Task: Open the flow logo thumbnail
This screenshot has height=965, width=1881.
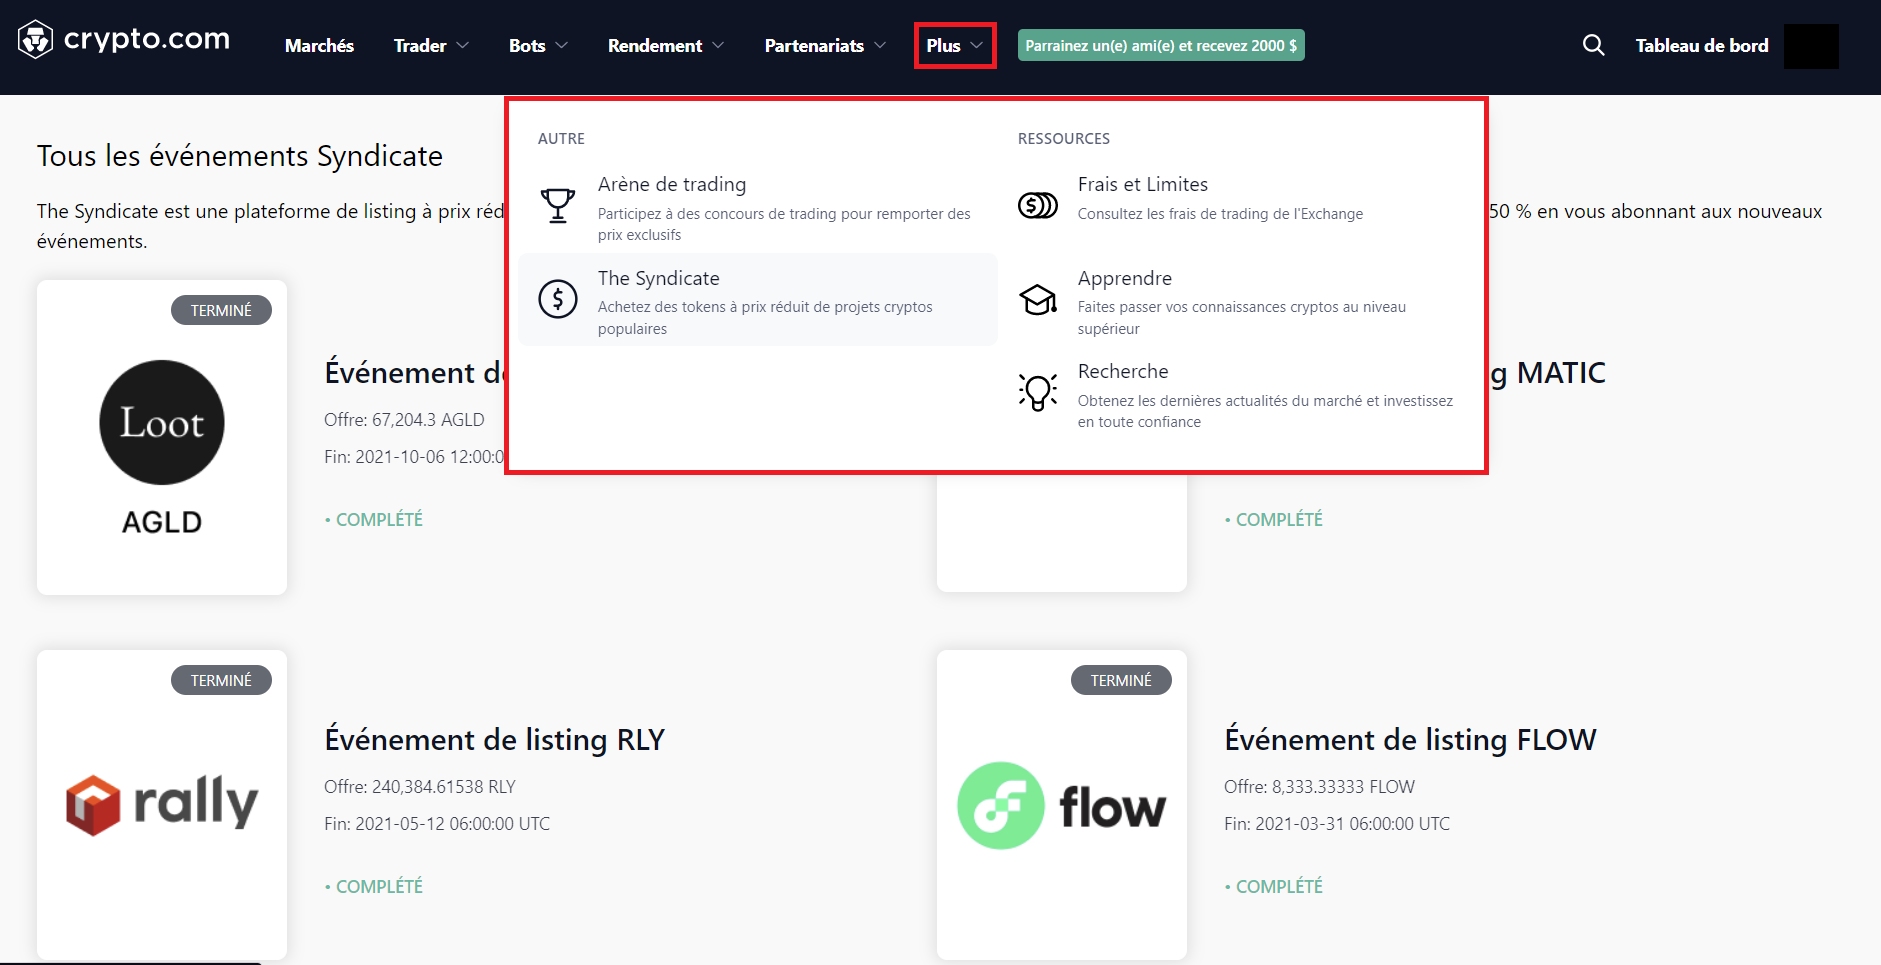Action: pyautogui.click(x=1062, y=806)
